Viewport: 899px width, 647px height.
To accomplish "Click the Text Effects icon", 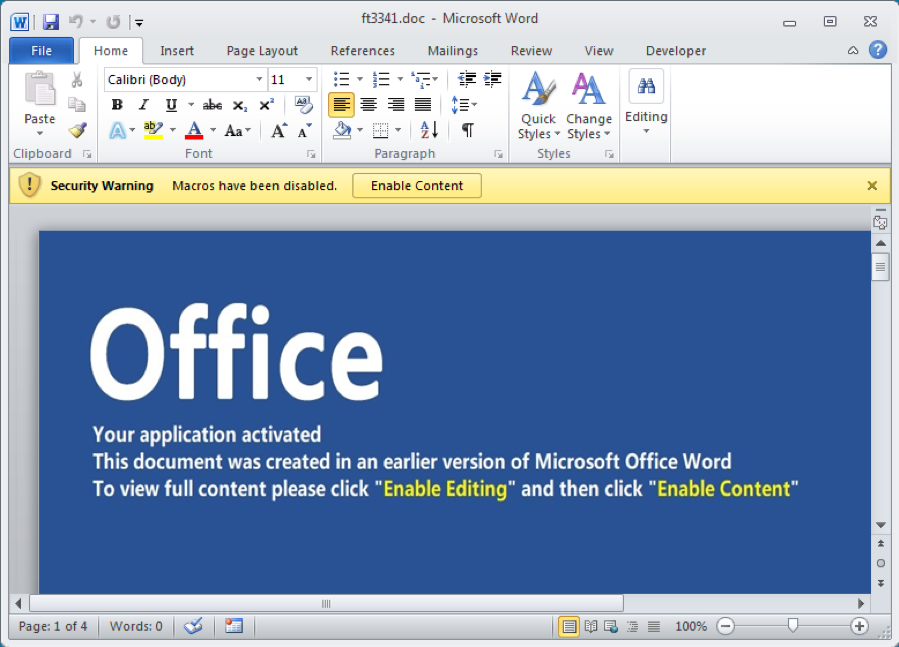I will (118, 130).
